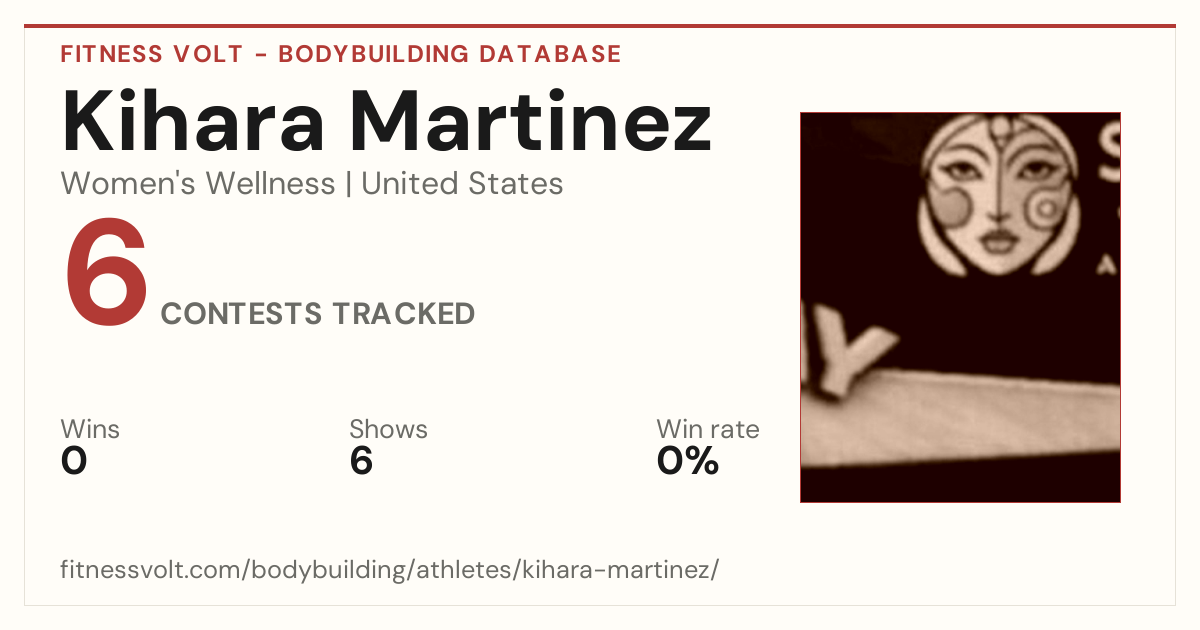Click the fitnessvolt.com athlete URL link
The image size is (1200, 630).
coord(390,570)
